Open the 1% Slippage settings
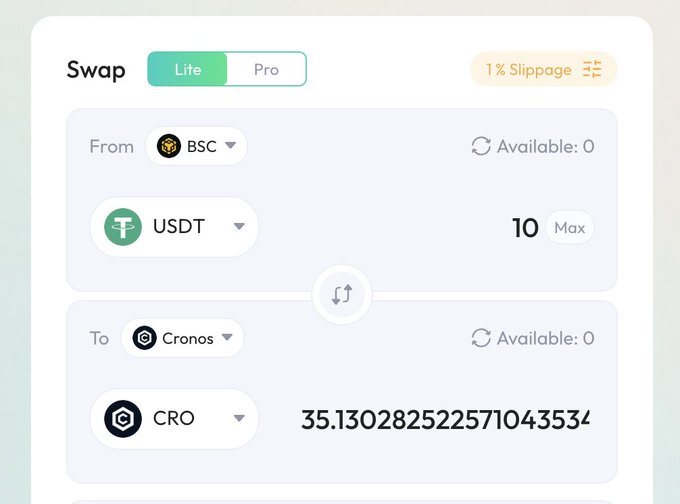 [x=529, y=69]
